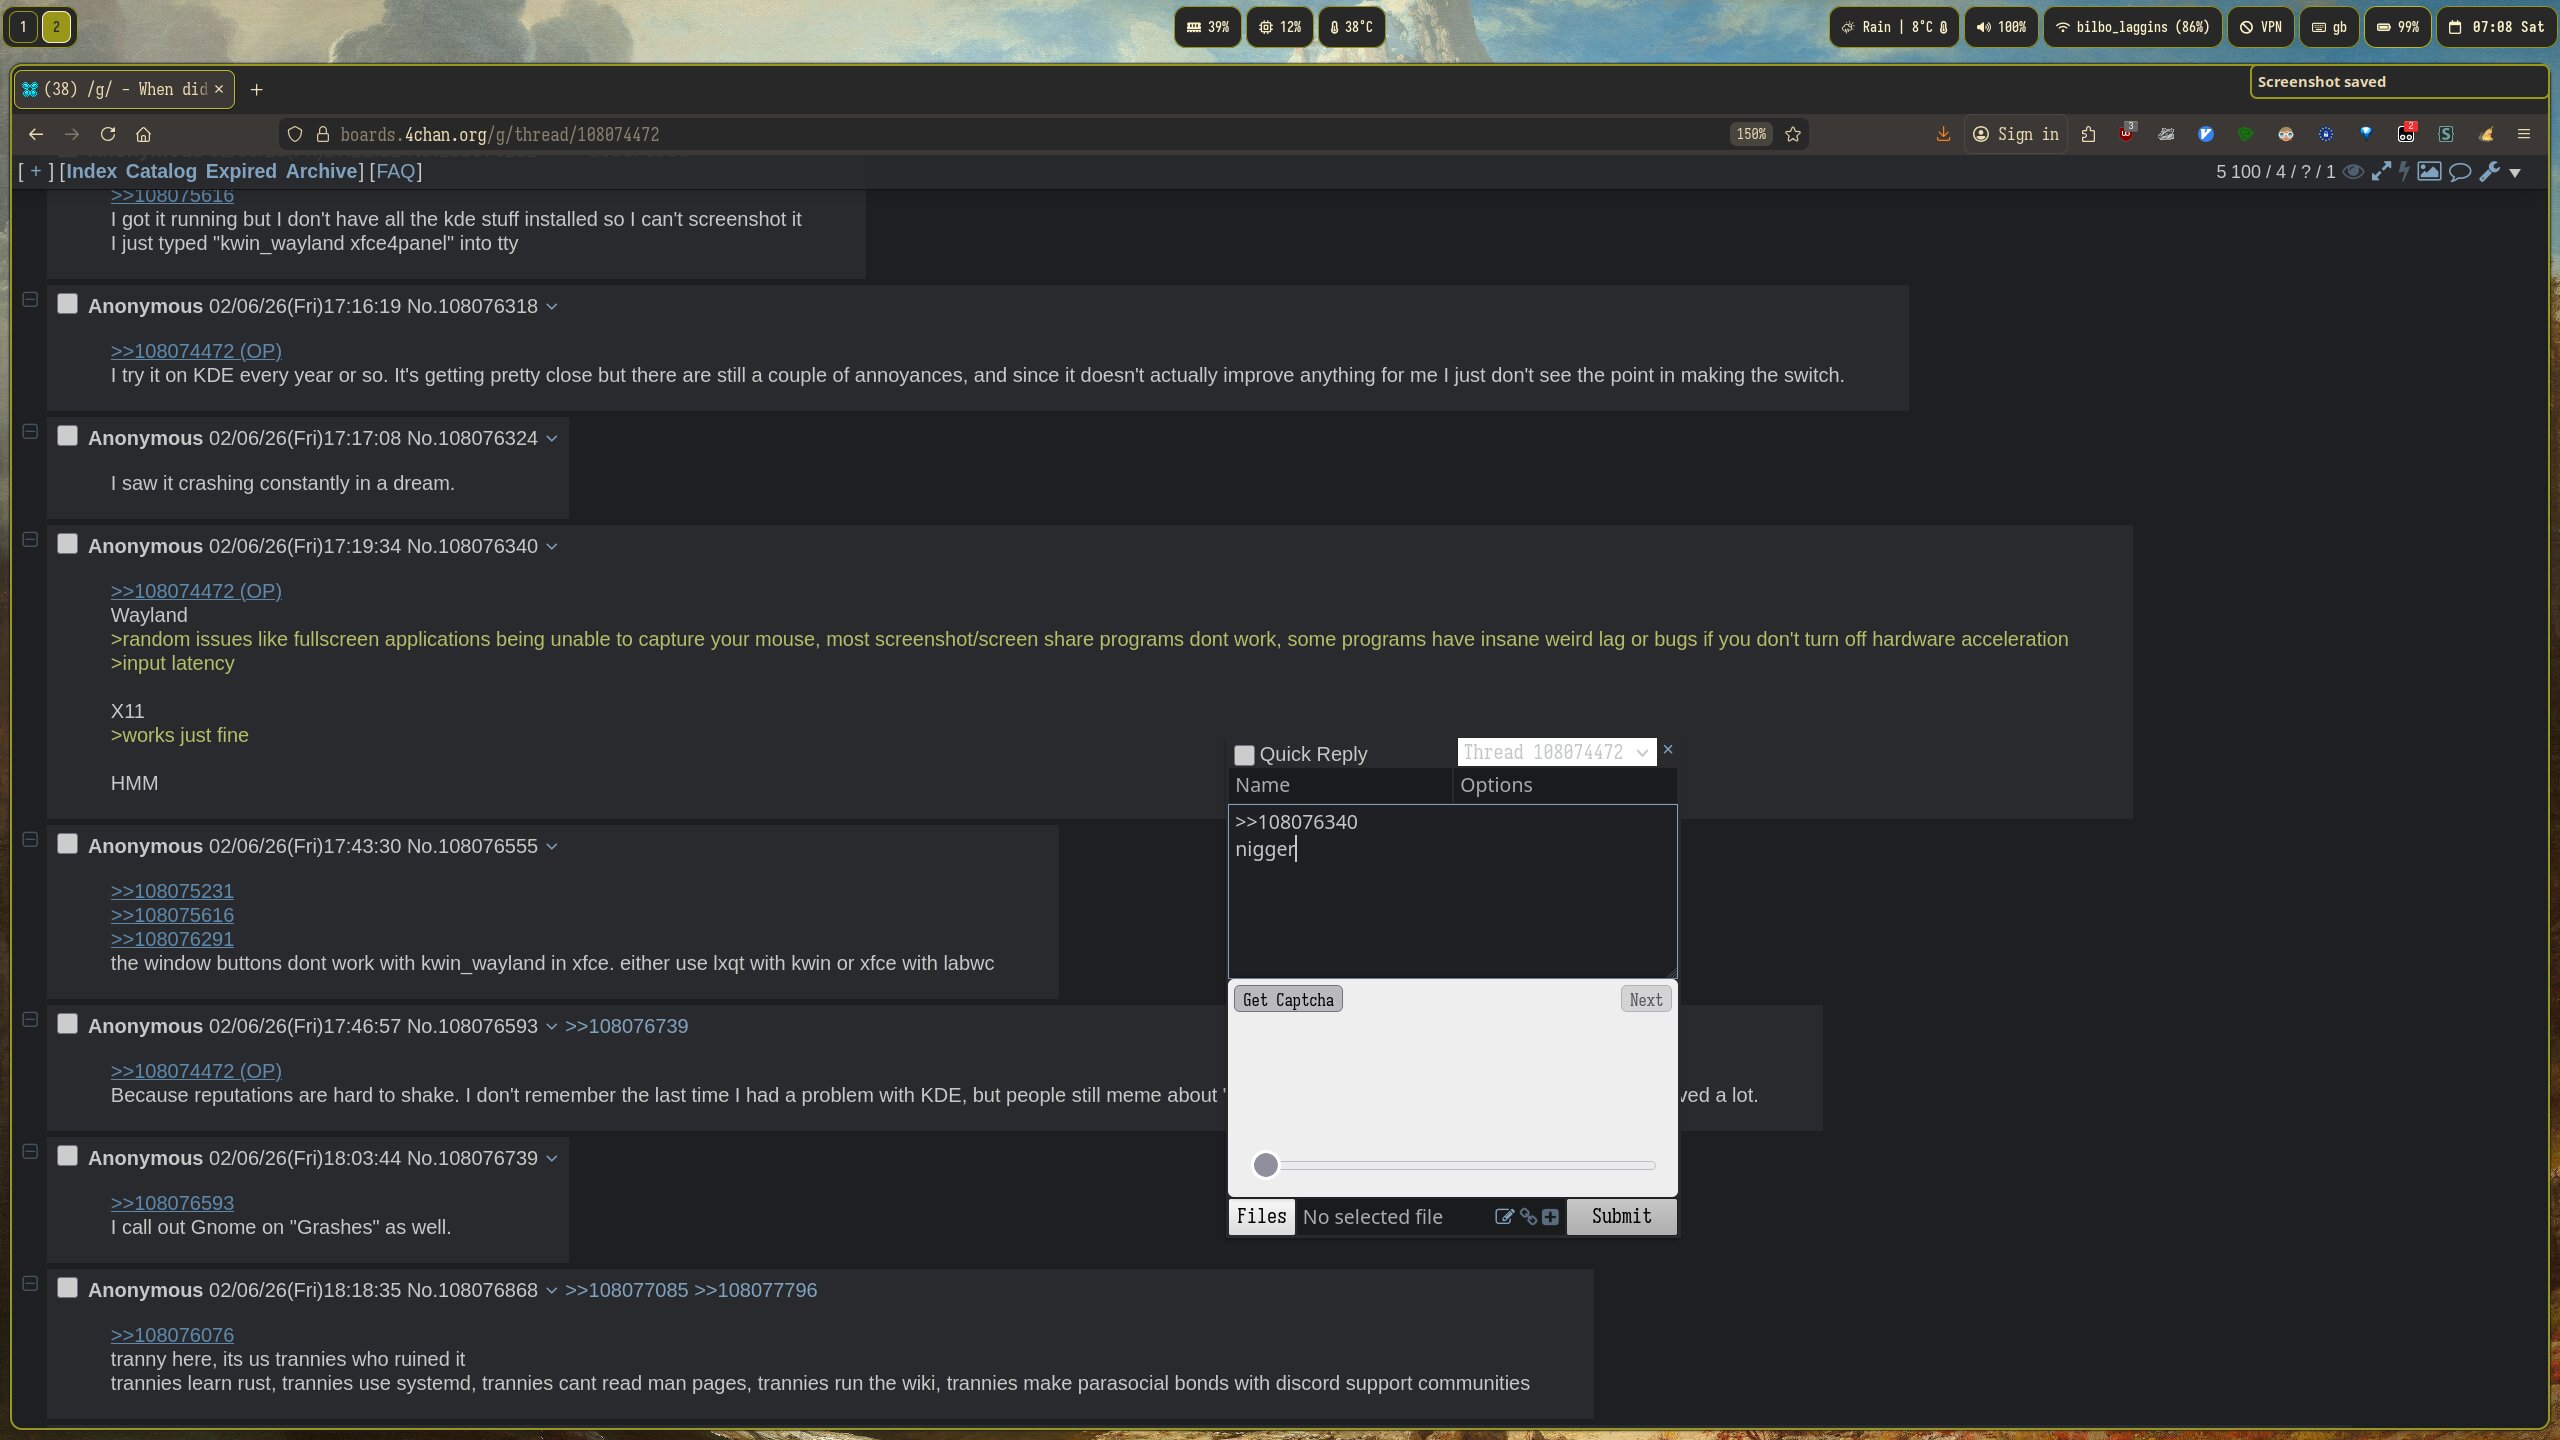The width and height of the screenshot is (2560, 1440).
Task: Follow backlink >>108076739 on post 108076593
Action: click(x=626, y=1026)
